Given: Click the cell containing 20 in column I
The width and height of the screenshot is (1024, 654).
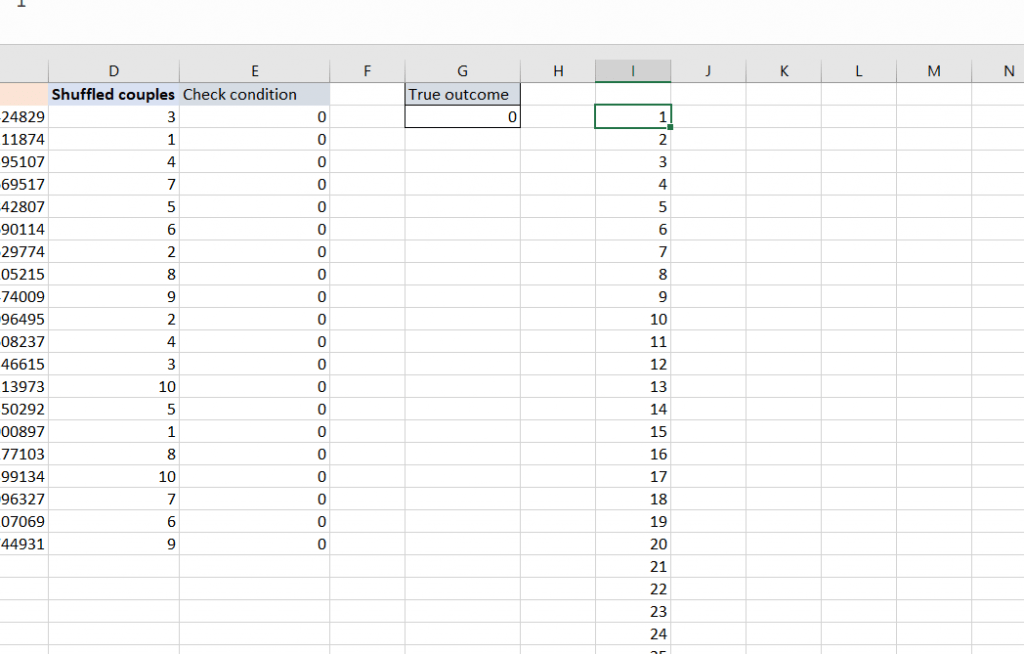Looking at the screenshot, I should [x=632, y=544].
